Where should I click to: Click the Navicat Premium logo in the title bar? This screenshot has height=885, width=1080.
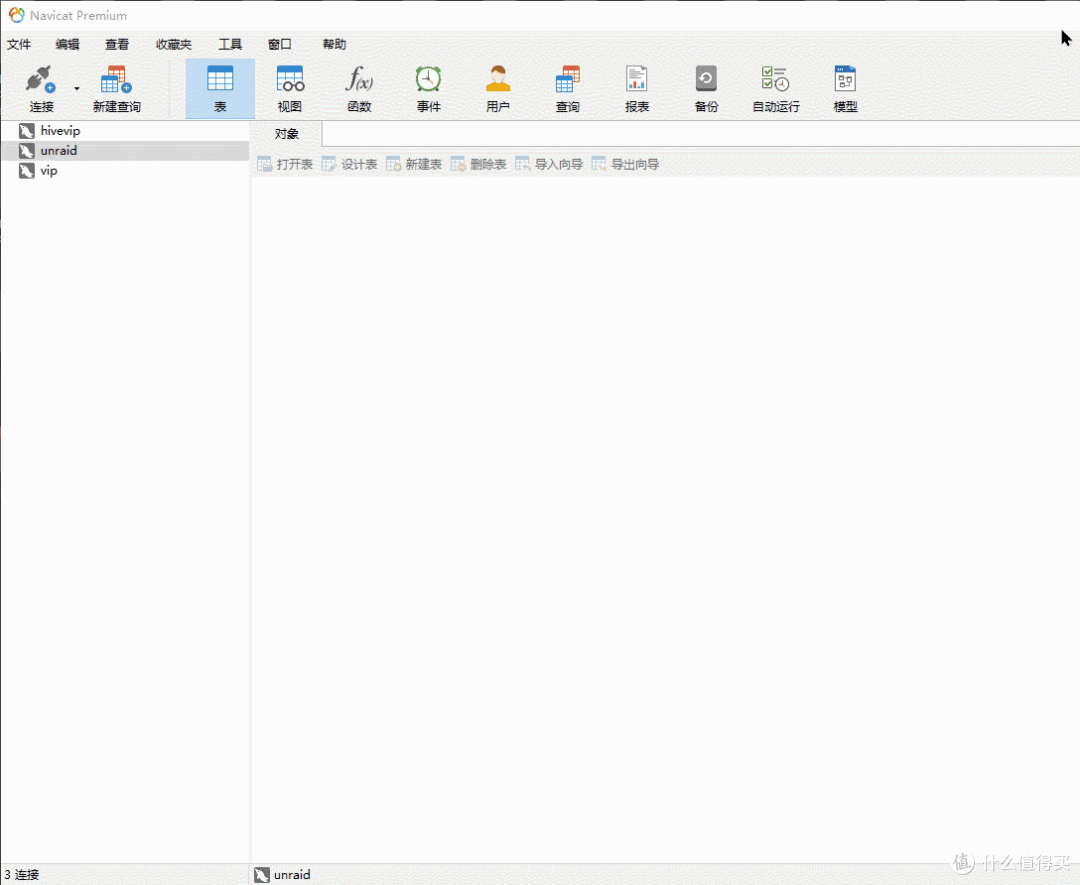point(17,15)
